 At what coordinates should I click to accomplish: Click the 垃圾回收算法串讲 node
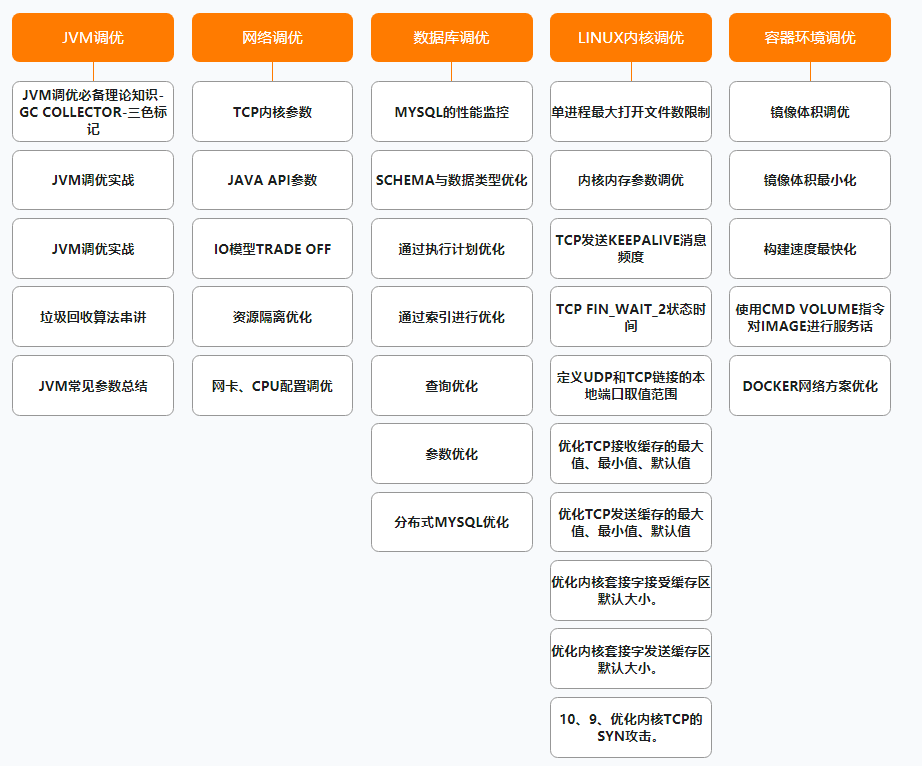92,317
